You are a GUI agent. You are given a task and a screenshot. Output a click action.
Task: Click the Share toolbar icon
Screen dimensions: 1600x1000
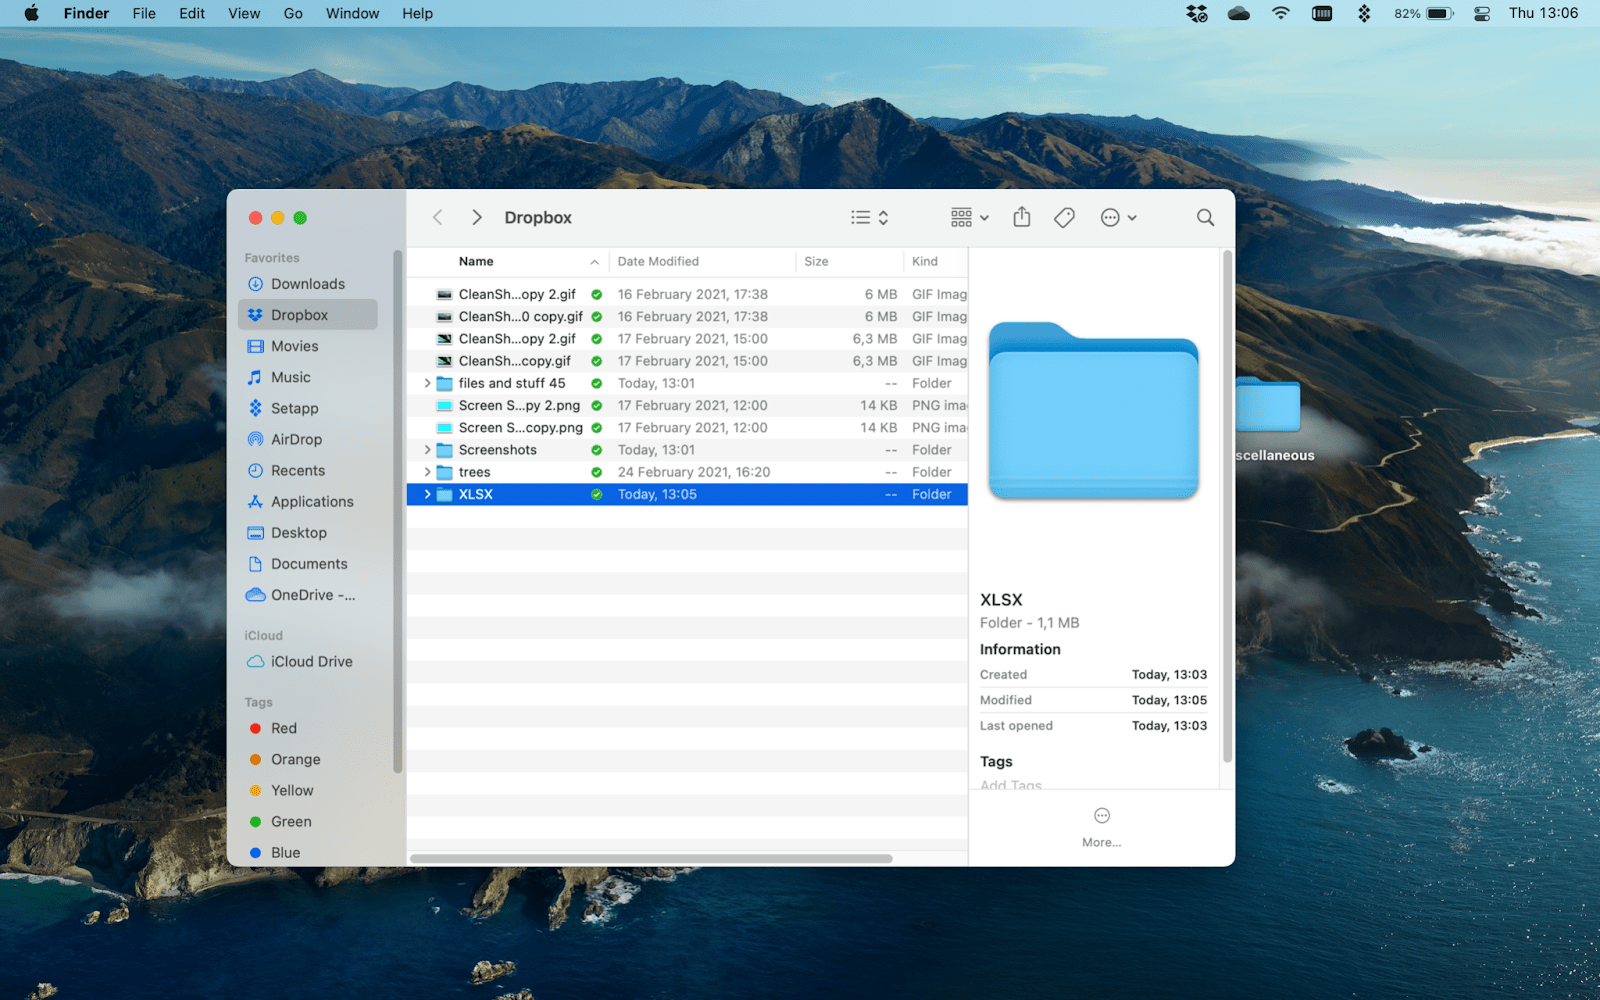(1021, 217)
